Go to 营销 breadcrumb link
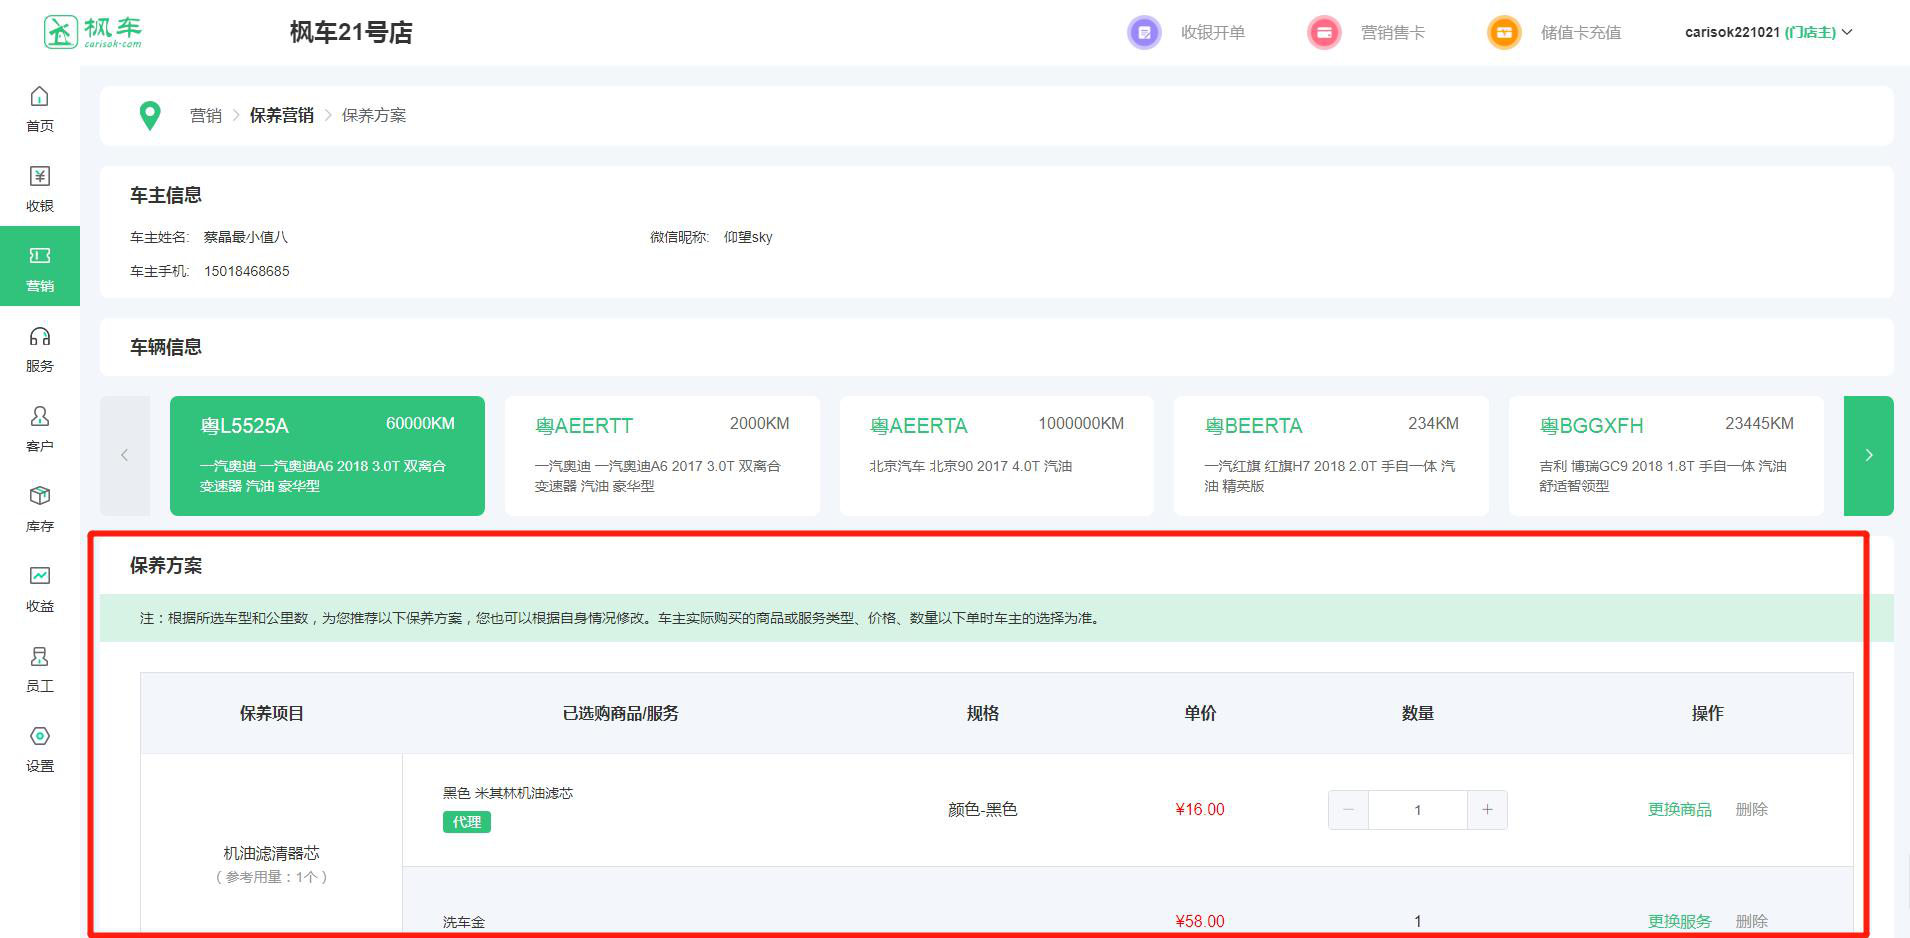 tap(206, 116)
